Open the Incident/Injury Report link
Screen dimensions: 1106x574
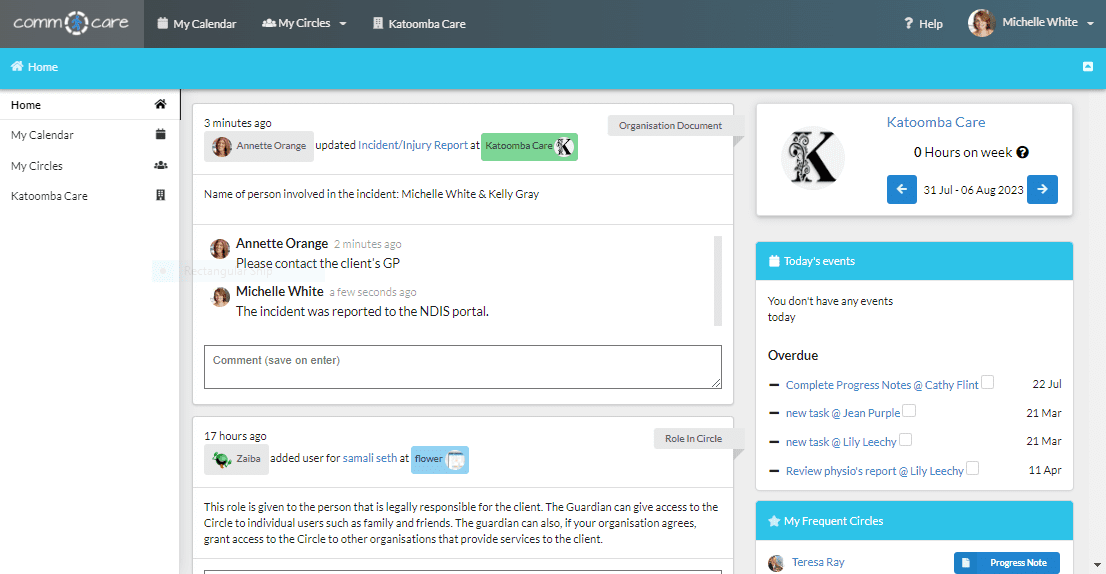pos(412,146)
